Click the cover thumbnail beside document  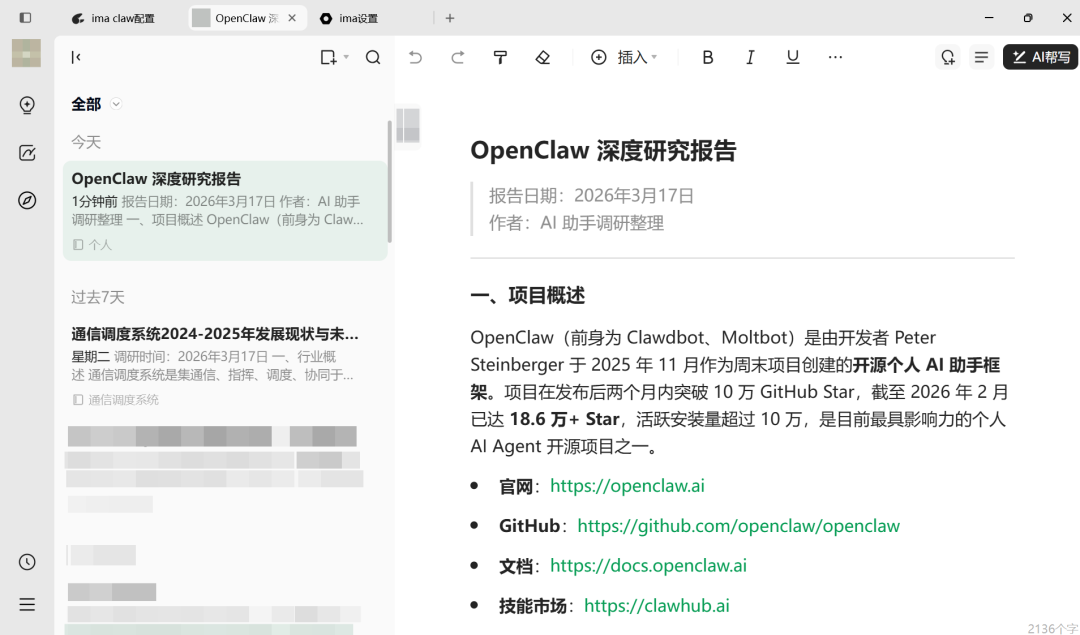408,126
